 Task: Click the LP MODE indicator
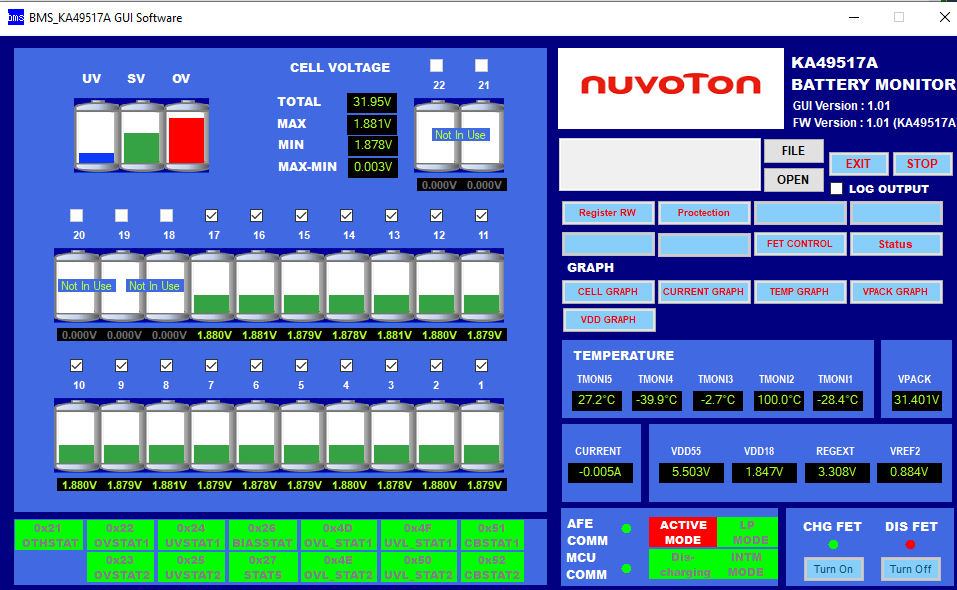[x=748, y=532]
